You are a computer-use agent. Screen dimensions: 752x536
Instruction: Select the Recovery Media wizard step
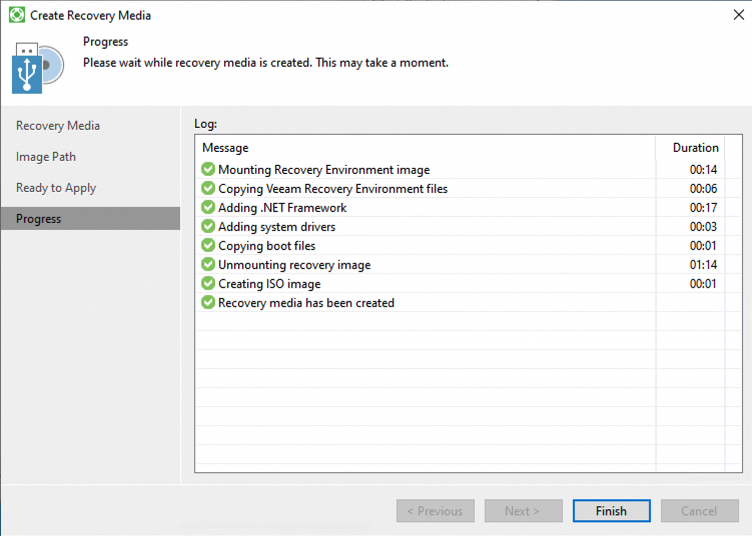pyautogui.click(x=58, y=126)
